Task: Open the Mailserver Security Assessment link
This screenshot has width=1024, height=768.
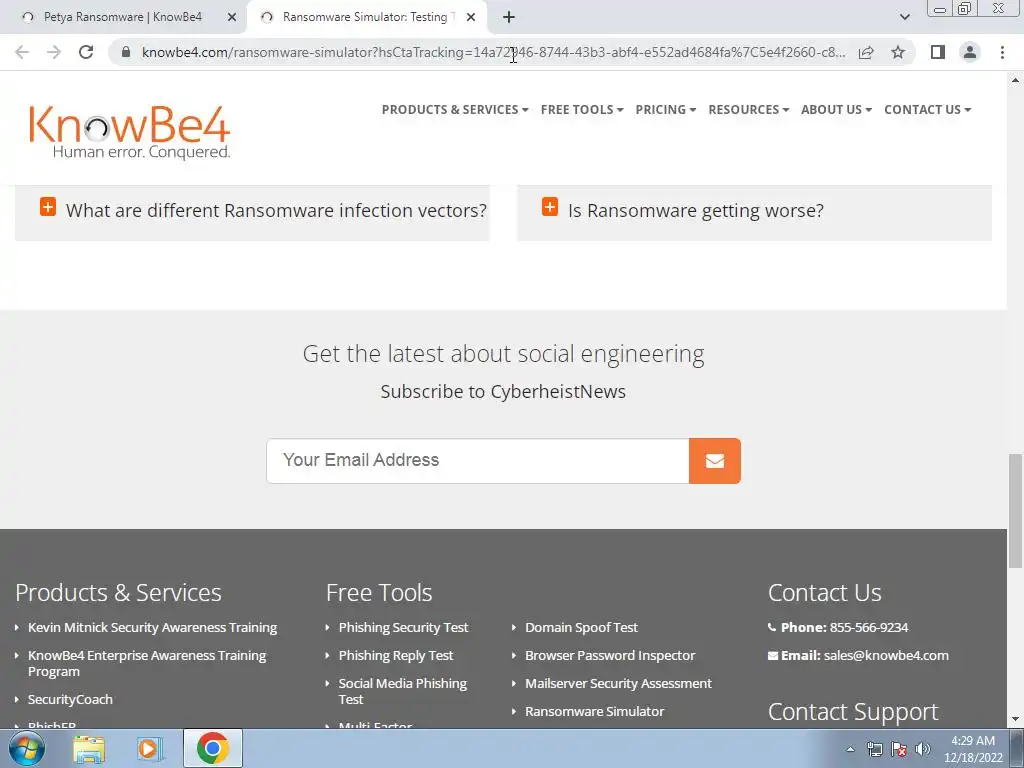Action: pyautogui.click(x=618, y=684)
